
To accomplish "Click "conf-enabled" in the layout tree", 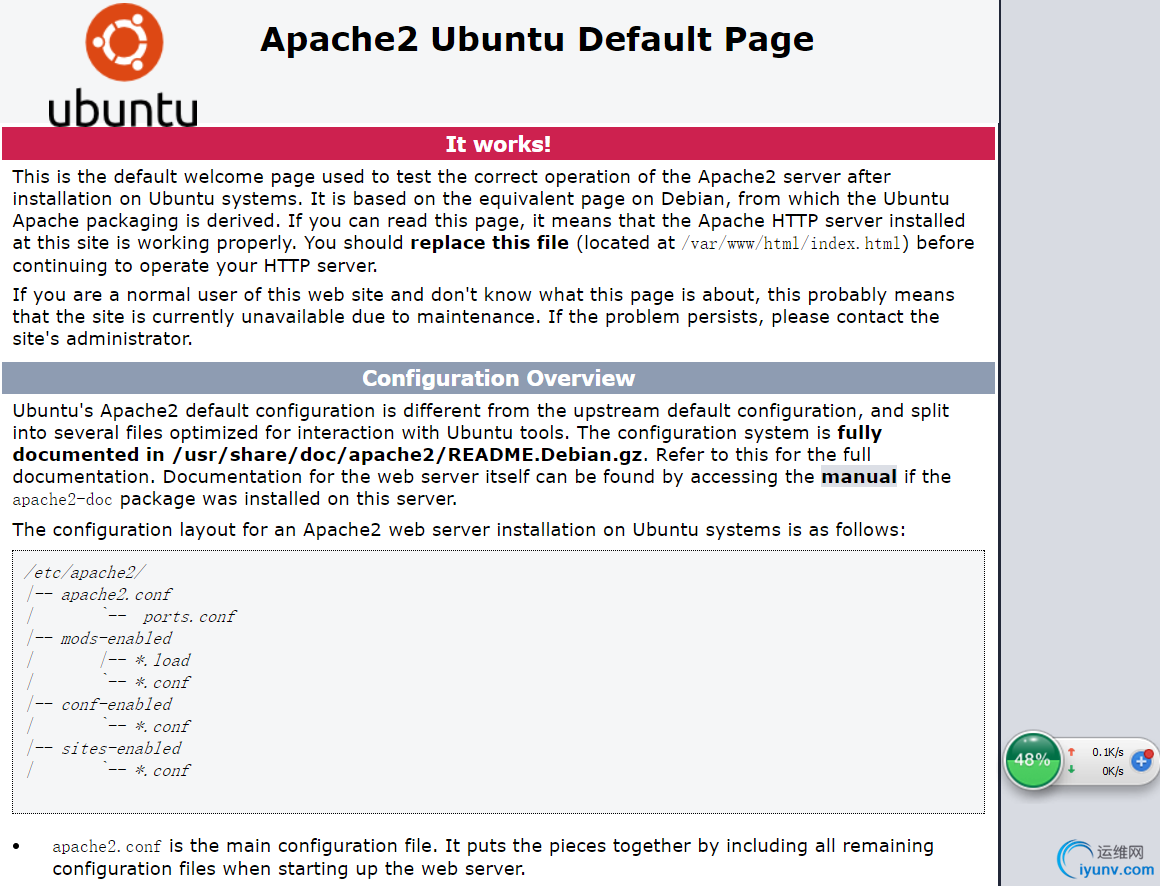I will (x=116, y=705).
